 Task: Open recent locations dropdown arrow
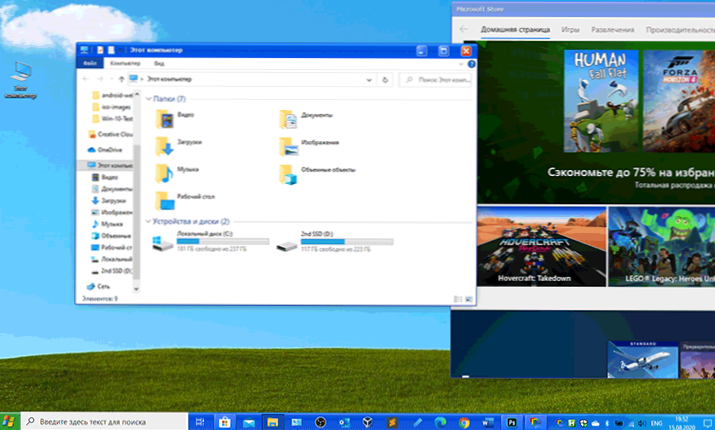[x=111, y=79]
